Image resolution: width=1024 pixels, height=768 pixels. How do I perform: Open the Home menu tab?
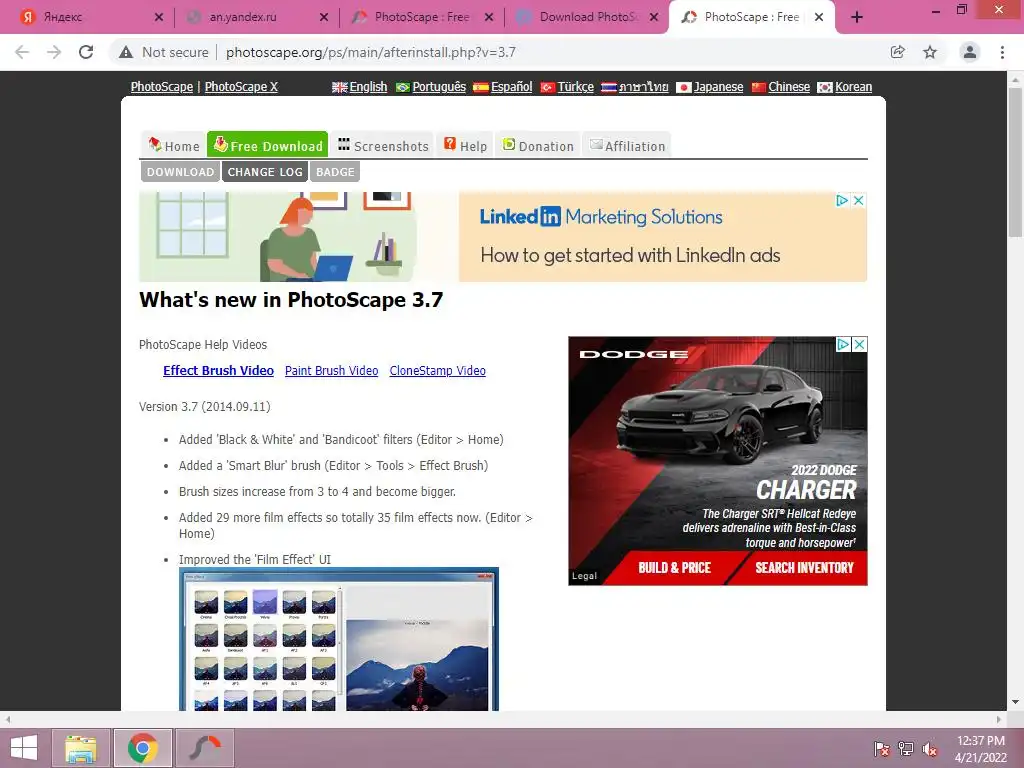(x=173, y=145)
